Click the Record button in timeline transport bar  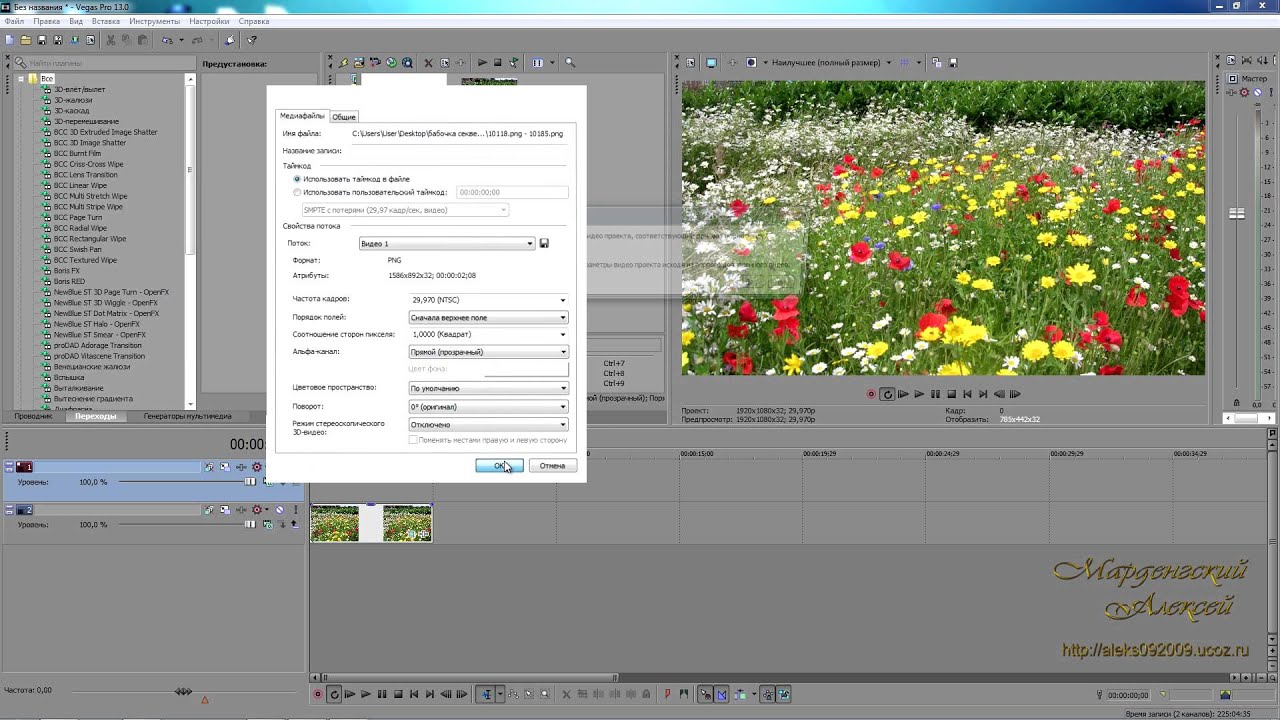[318, 694]
